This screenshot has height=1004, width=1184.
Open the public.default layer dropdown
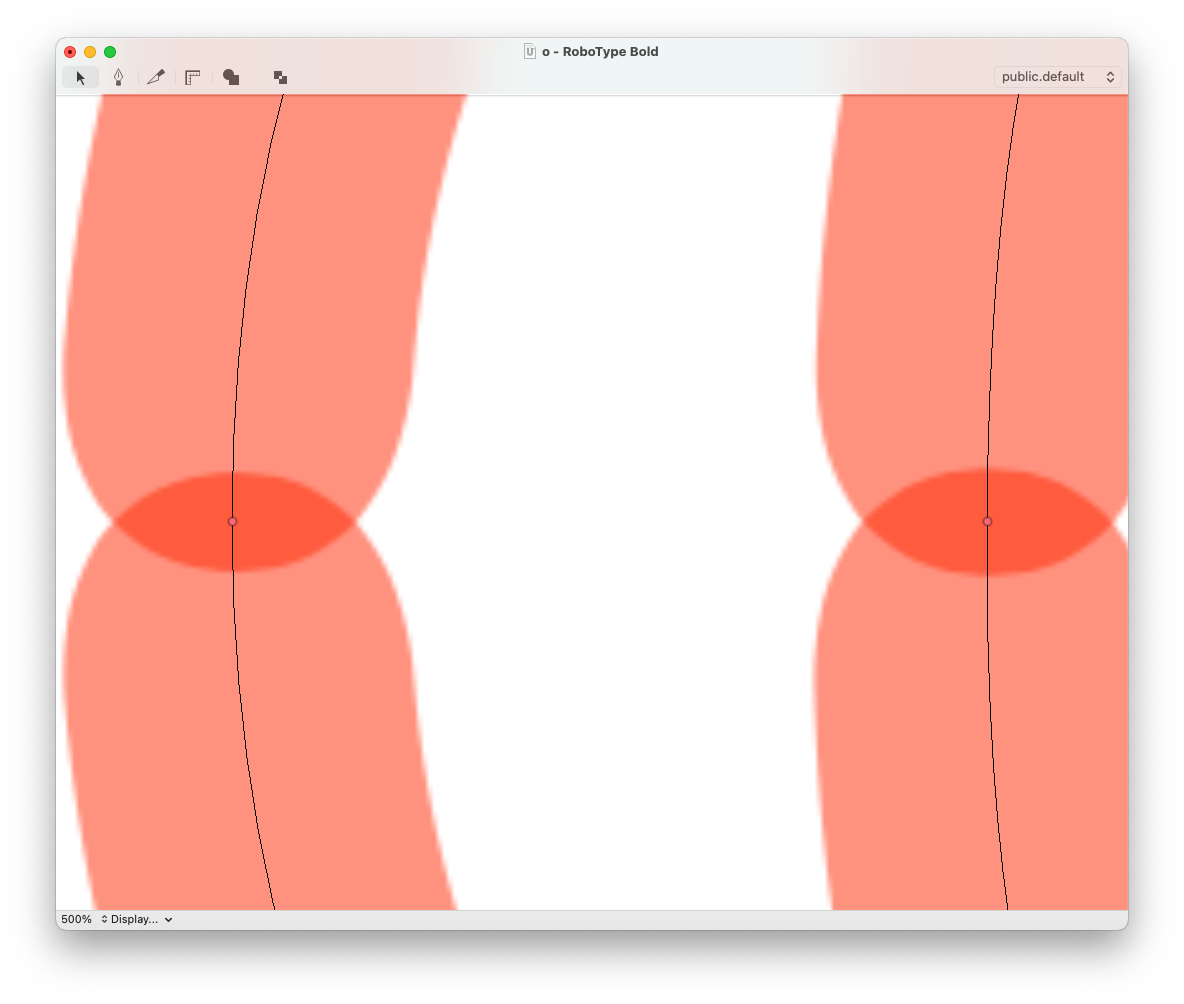point(1057,76)
